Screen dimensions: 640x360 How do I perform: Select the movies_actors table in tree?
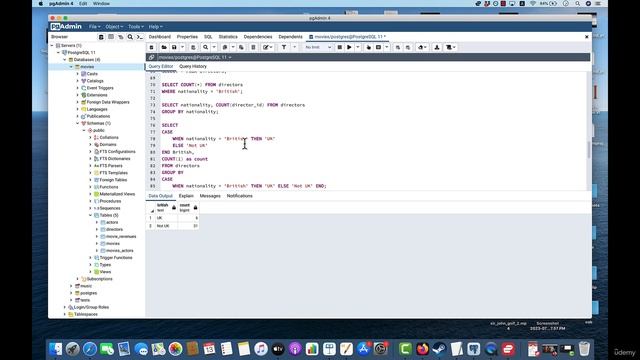point(120,251)
